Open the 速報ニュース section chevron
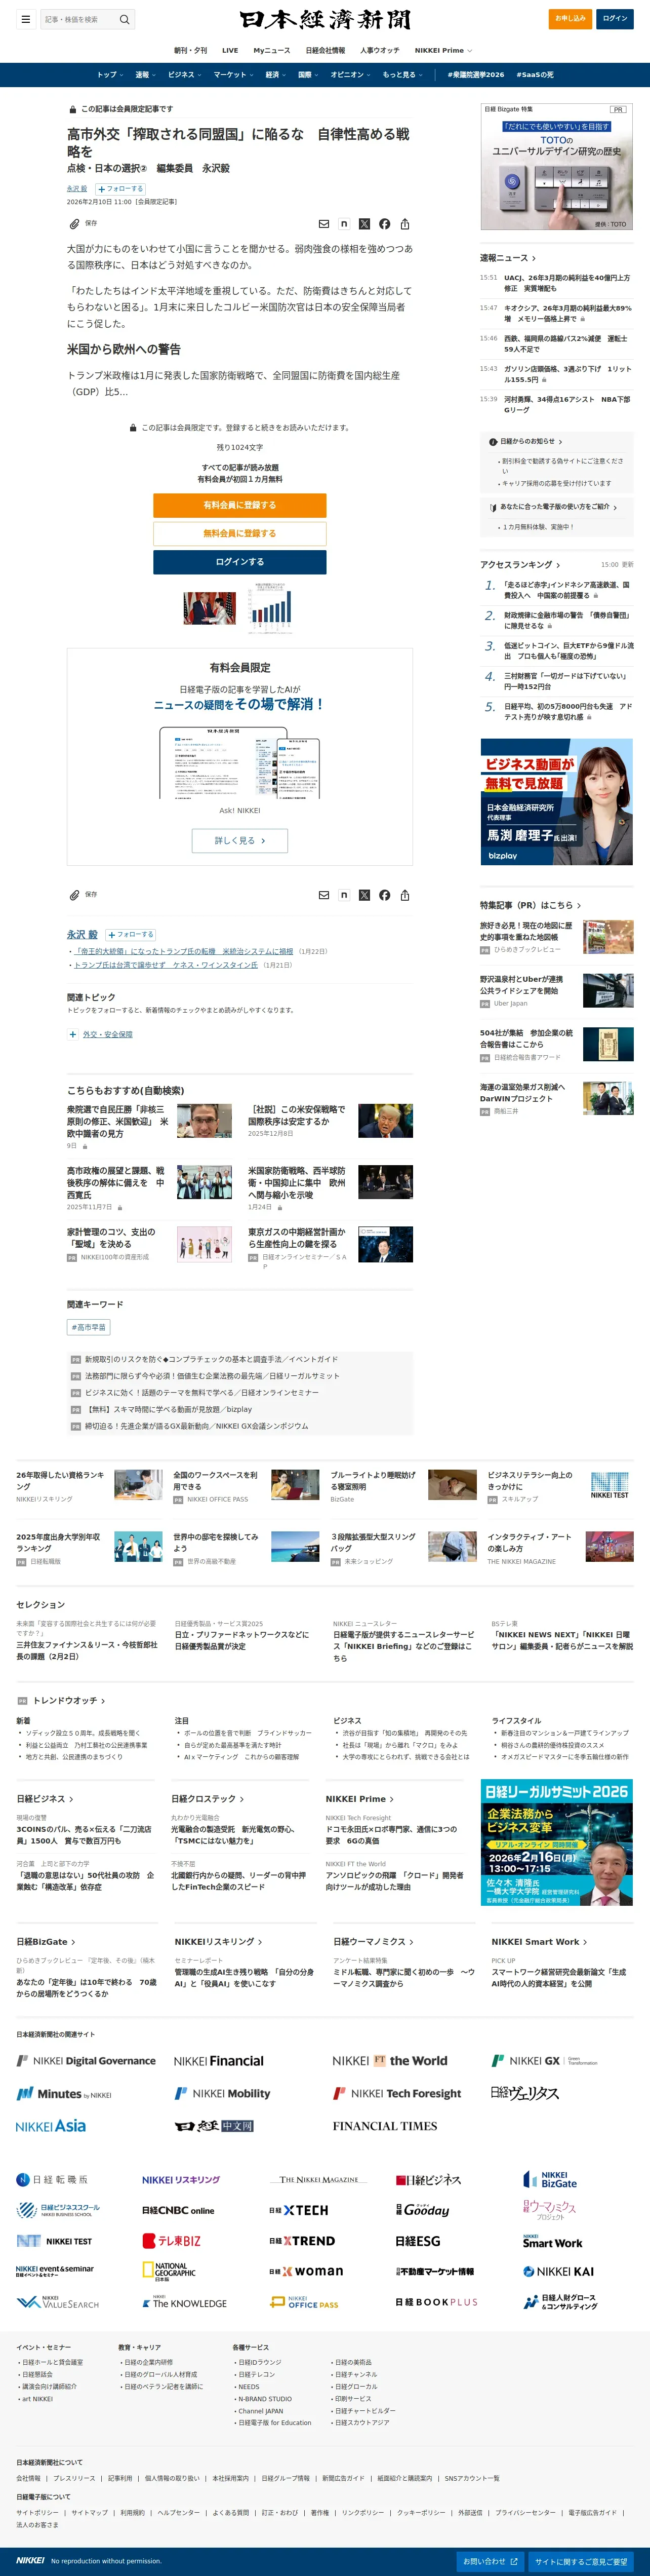Image resolution: width=650 pixels, height=2576 pixels. 533,258
